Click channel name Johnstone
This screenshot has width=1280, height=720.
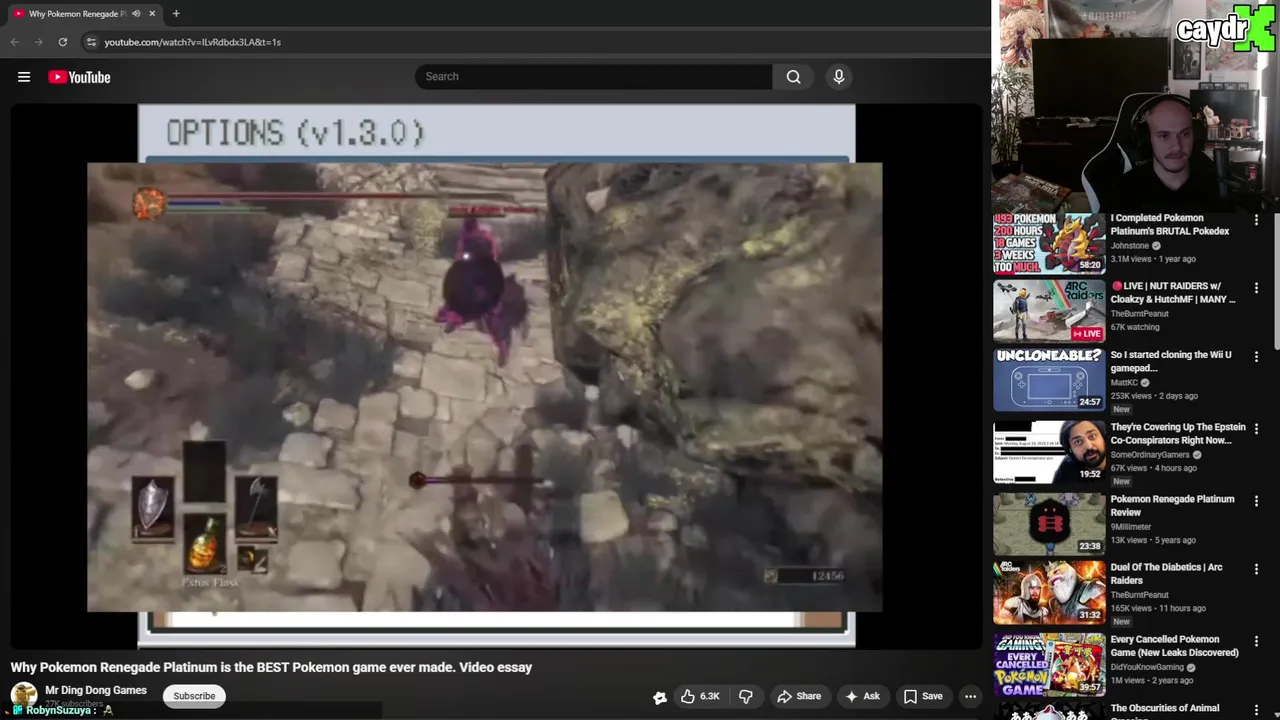coord(1130,245)
